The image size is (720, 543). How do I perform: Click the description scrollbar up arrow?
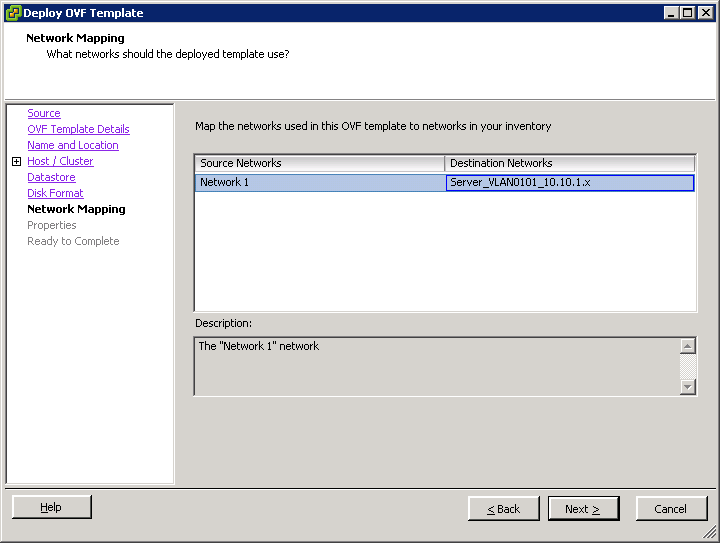[687, 346]
